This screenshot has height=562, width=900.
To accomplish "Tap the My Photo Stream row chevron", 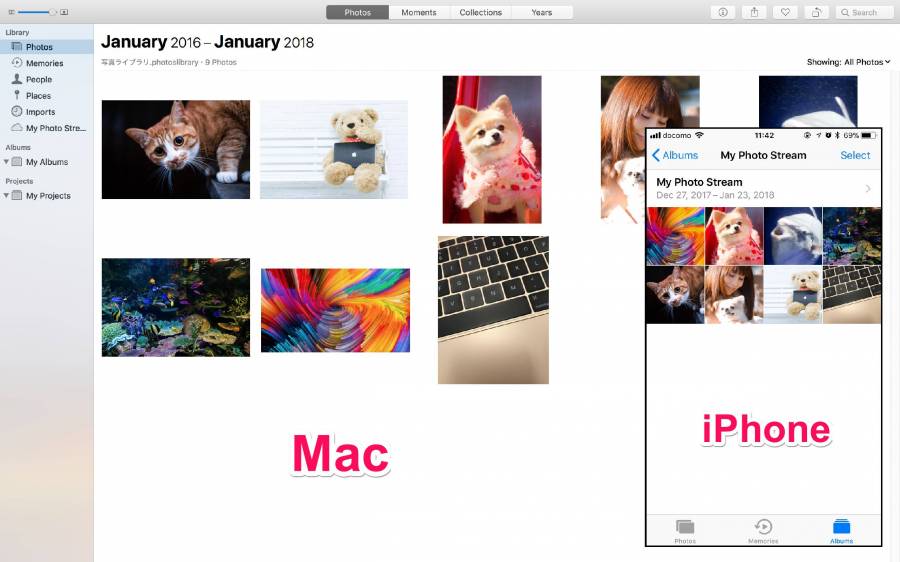I will 868,188.
